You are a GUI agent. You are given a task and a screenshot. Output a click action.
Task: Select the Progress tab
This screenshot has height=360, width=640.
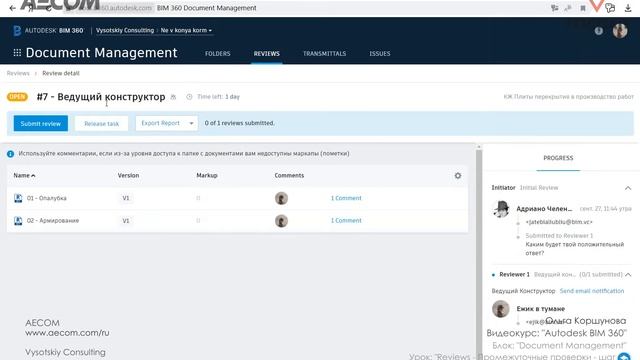click(558, 158)
